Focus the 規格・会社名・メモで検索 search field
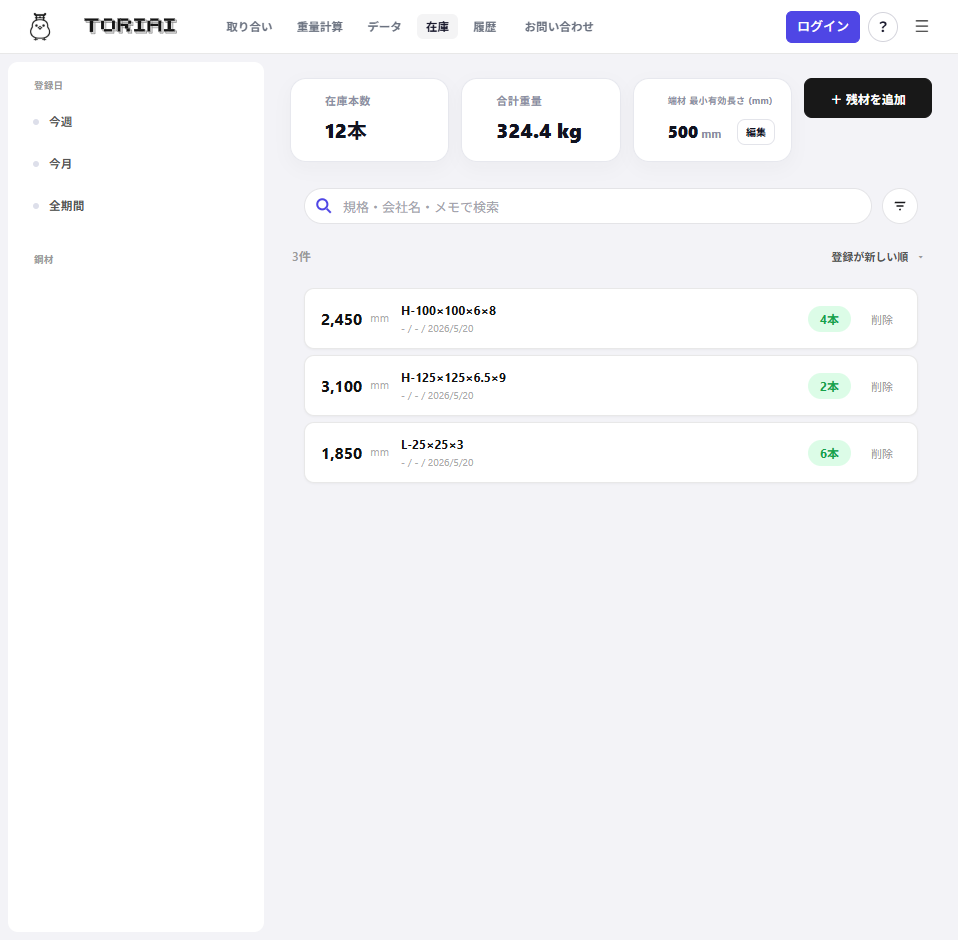 pyautogui.click(x=588, y=206)
